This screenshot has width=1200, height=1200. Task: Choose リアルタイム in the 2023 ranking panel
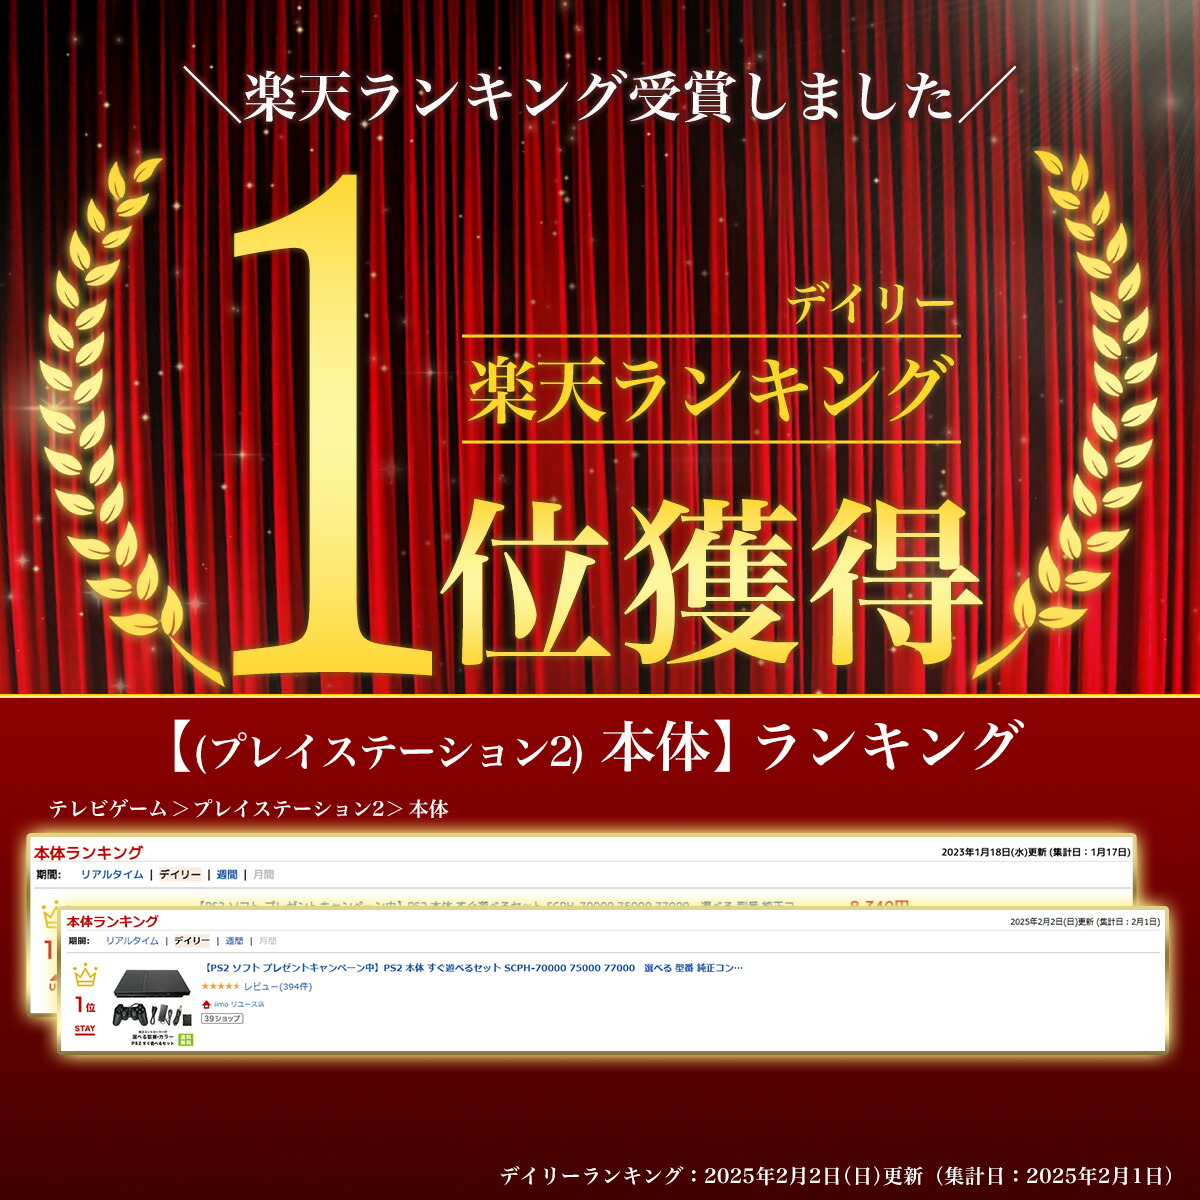[112, 875]
